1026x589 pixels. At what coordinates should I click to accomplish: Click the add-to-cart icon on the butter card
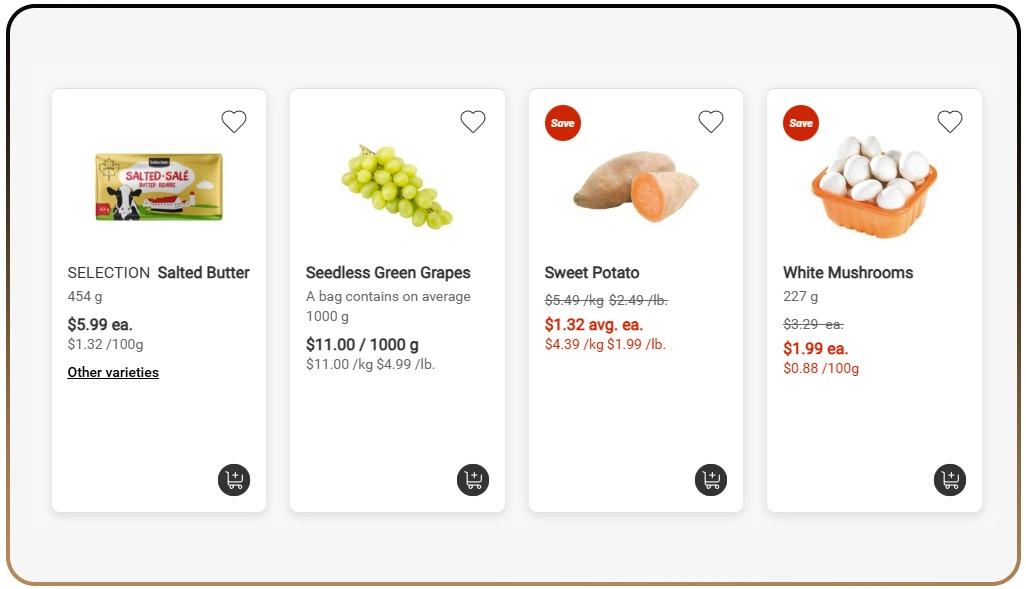coord(234,480)
